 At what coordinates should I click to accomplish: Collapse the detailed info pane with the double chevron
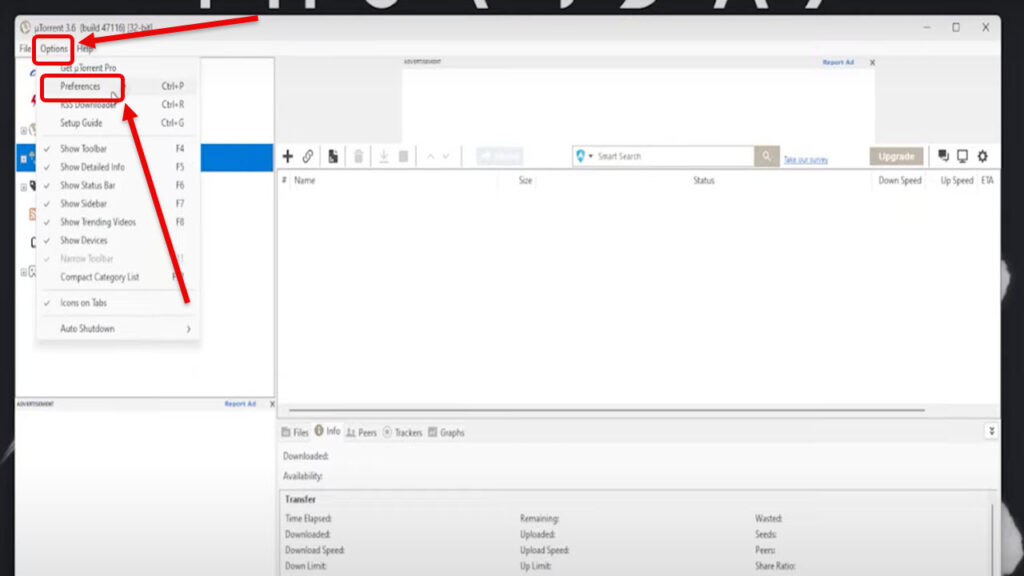(991, 431)
